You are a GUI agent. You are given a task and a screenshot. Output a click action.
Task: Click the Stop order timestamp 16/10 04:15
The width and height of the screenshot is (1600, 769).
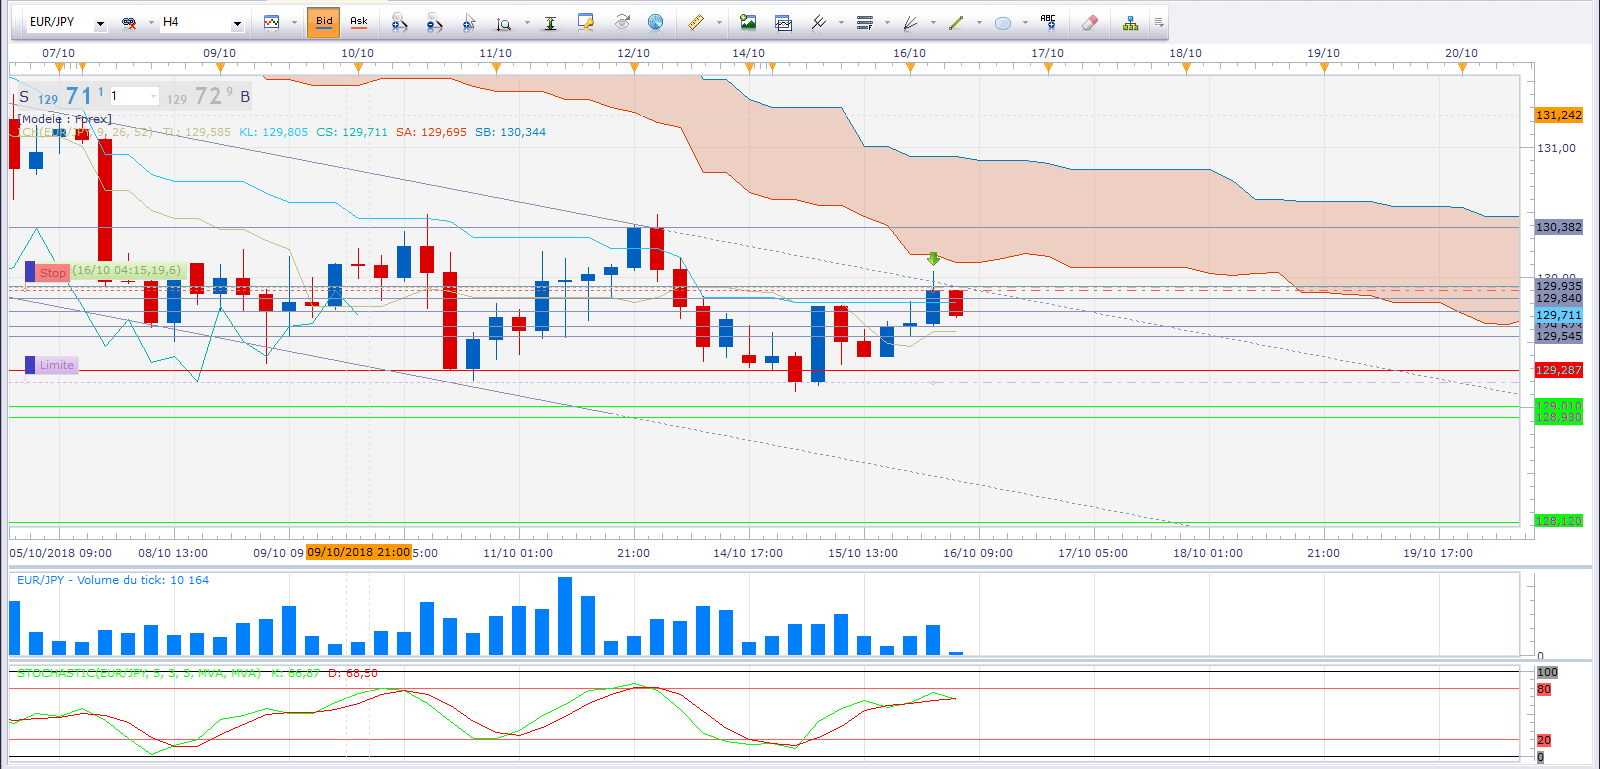pyautogui.click(x=127, y=270)
